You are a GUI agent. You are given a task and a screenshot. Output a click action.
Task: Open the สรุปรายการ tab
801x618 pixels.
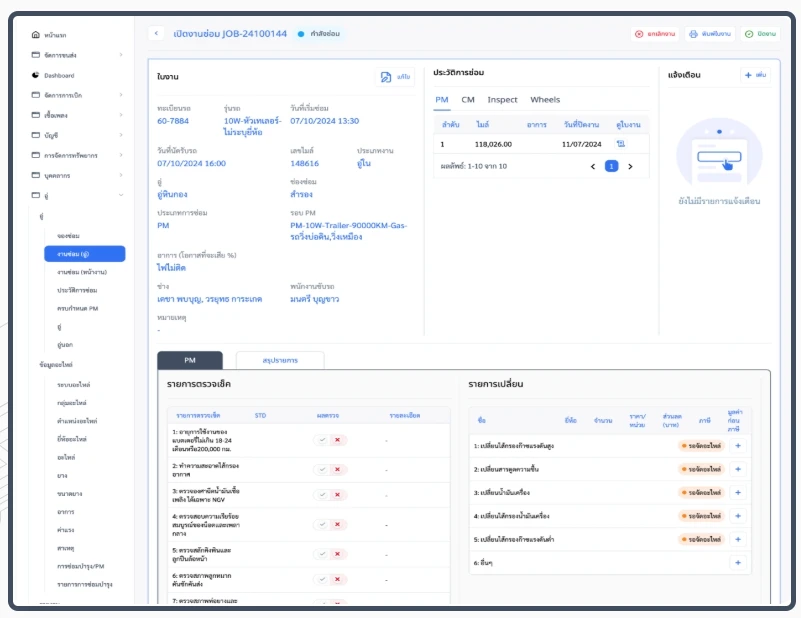click(280, 360)
